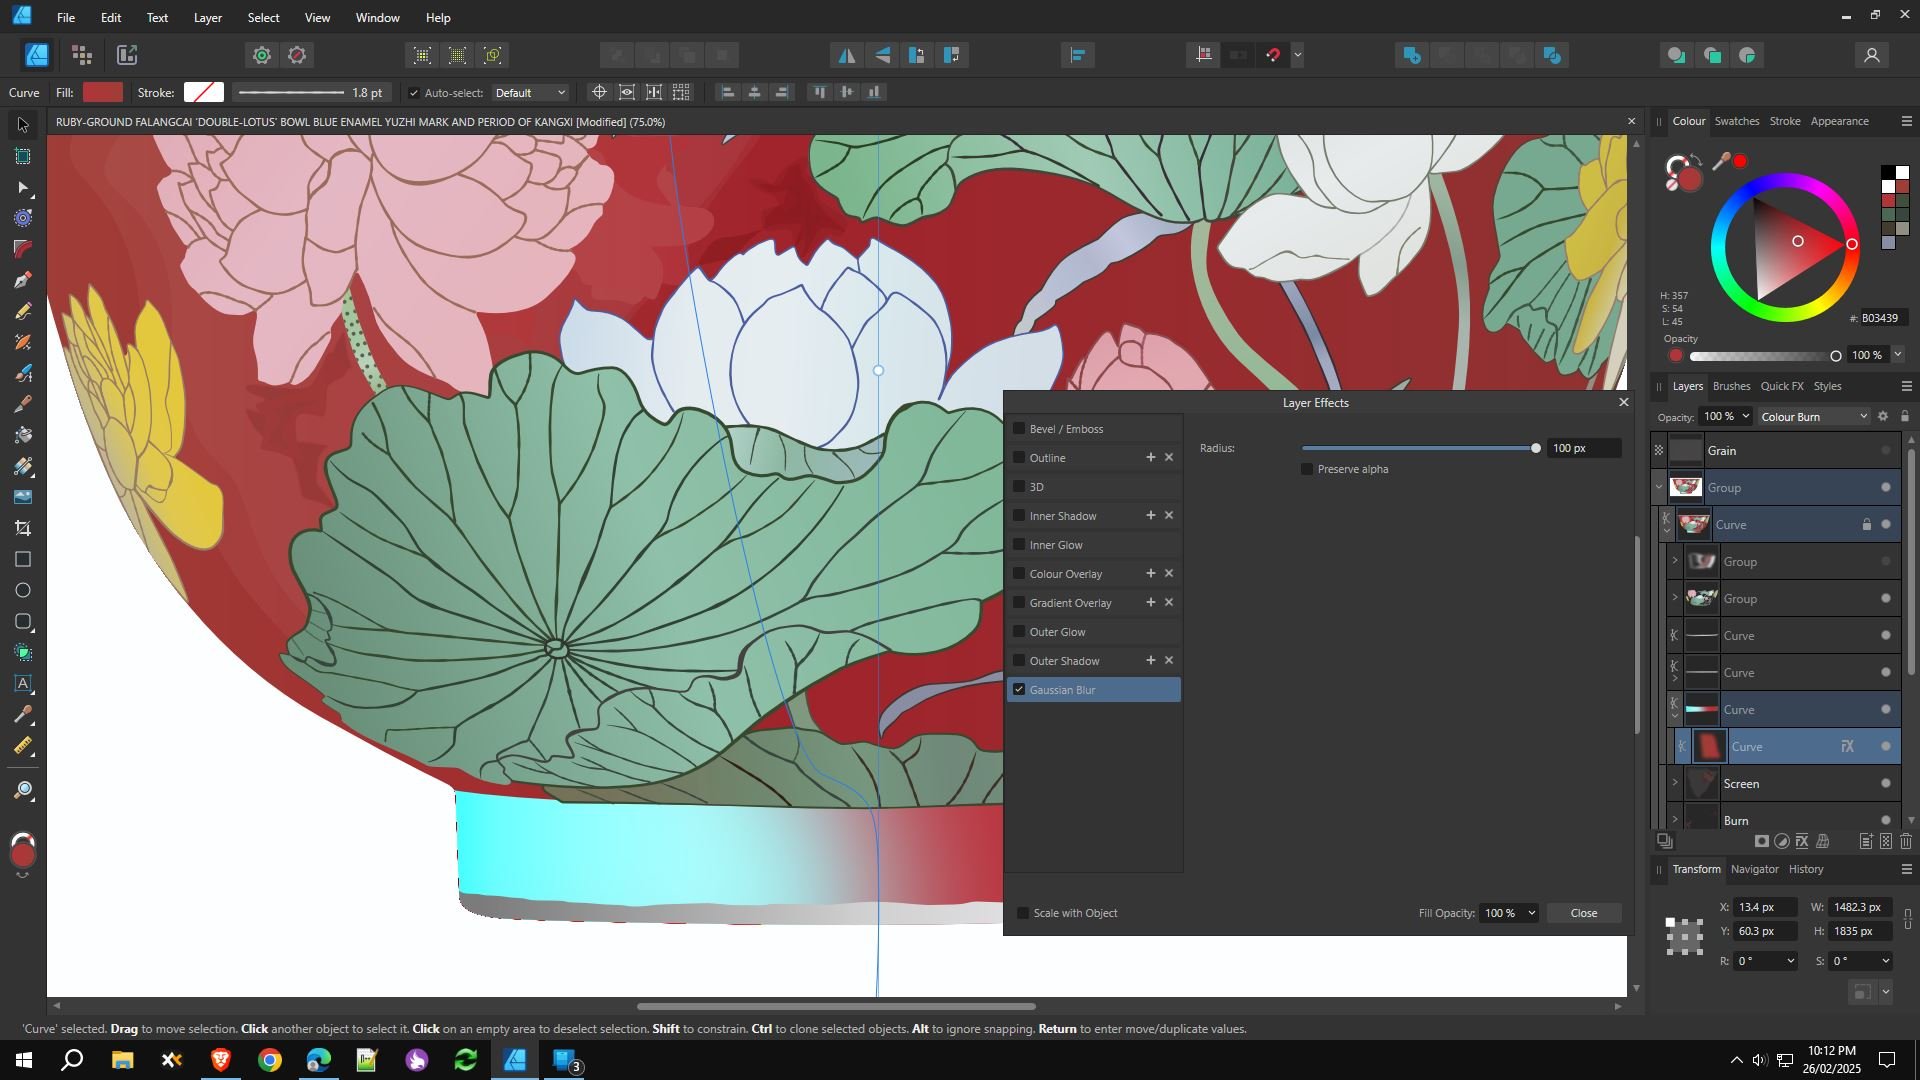Click the Stroke colour swatch
The height and width of the screenshot is (1080, 1920).
[x=203, y=93]
